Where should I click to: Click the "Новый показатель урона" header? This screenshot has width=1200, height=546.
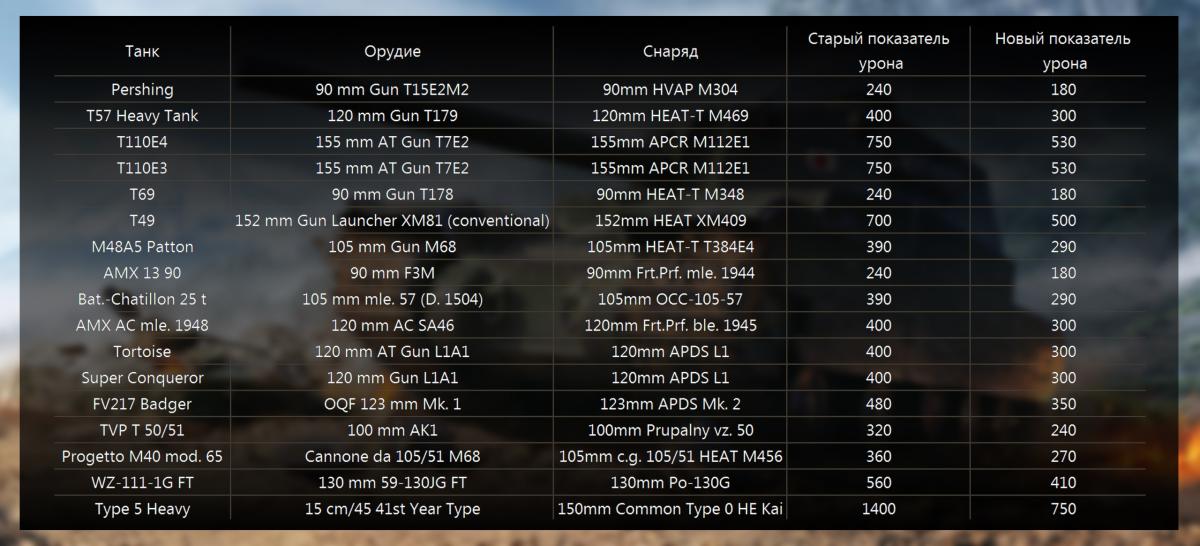pyautogui.click(x=1063, y=51)
